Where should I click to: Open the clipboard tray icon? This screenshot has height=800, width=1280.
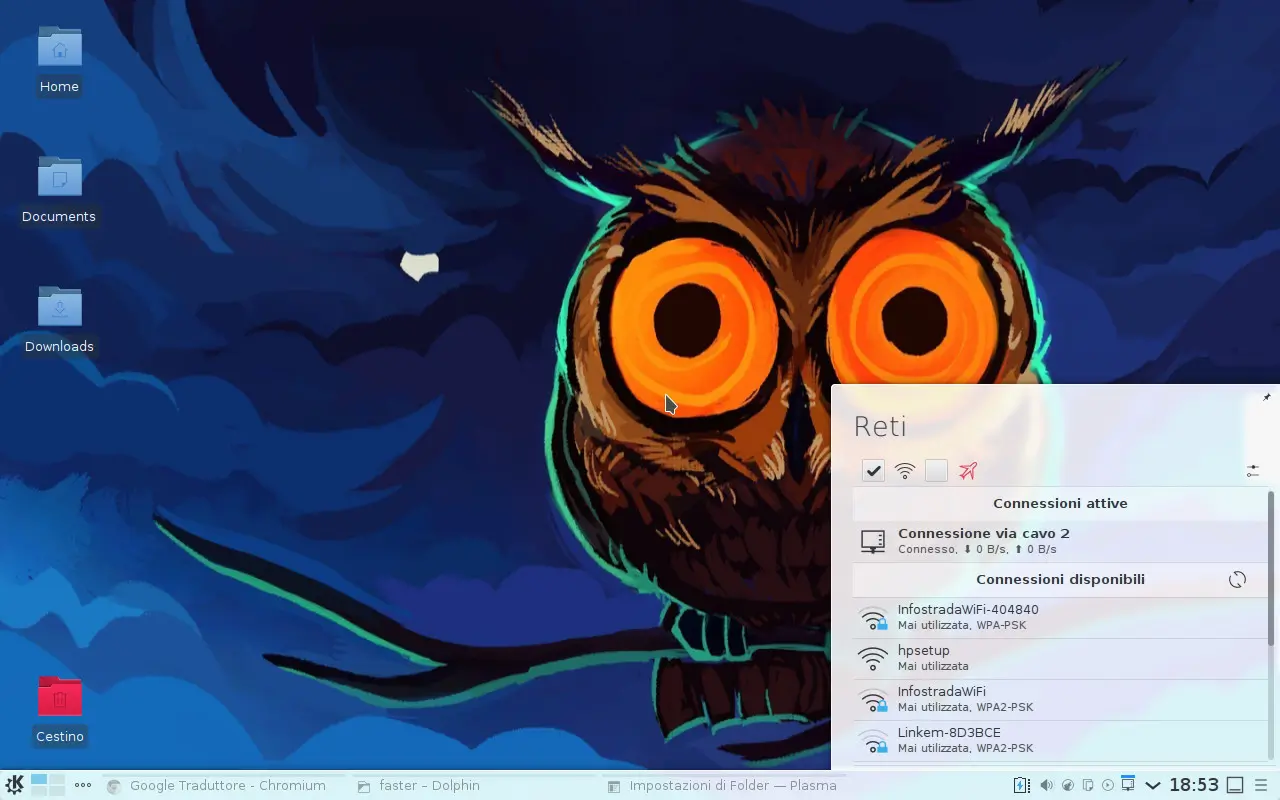pyautogui.click(x=1088, y=785)
